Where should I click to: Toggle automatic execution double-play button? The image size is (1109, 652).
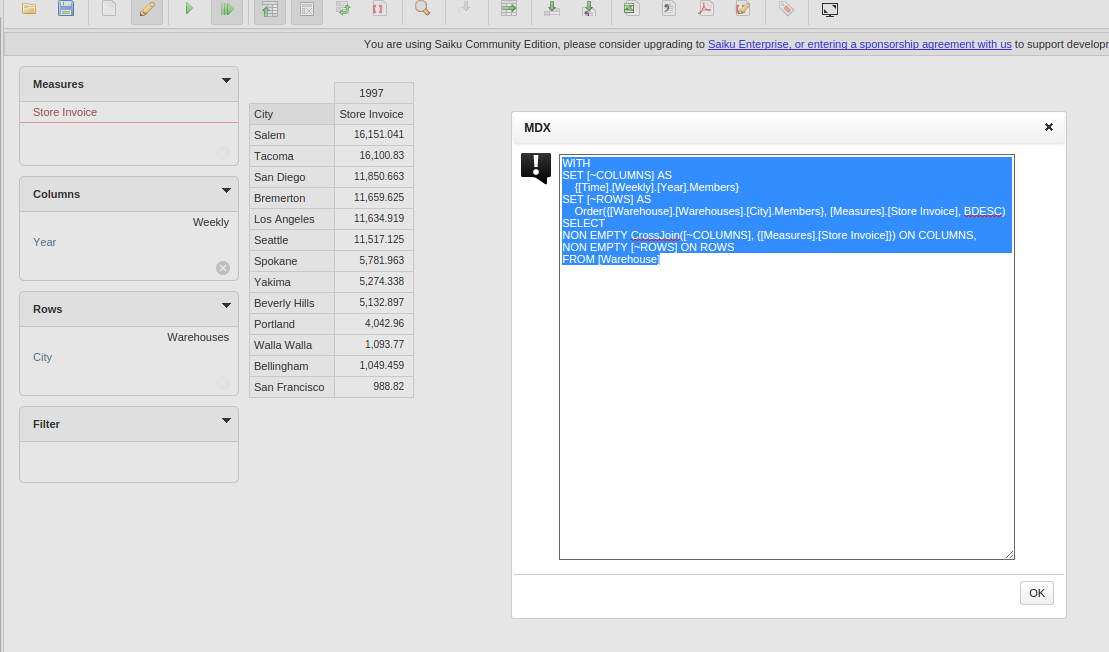click(227, 9)
